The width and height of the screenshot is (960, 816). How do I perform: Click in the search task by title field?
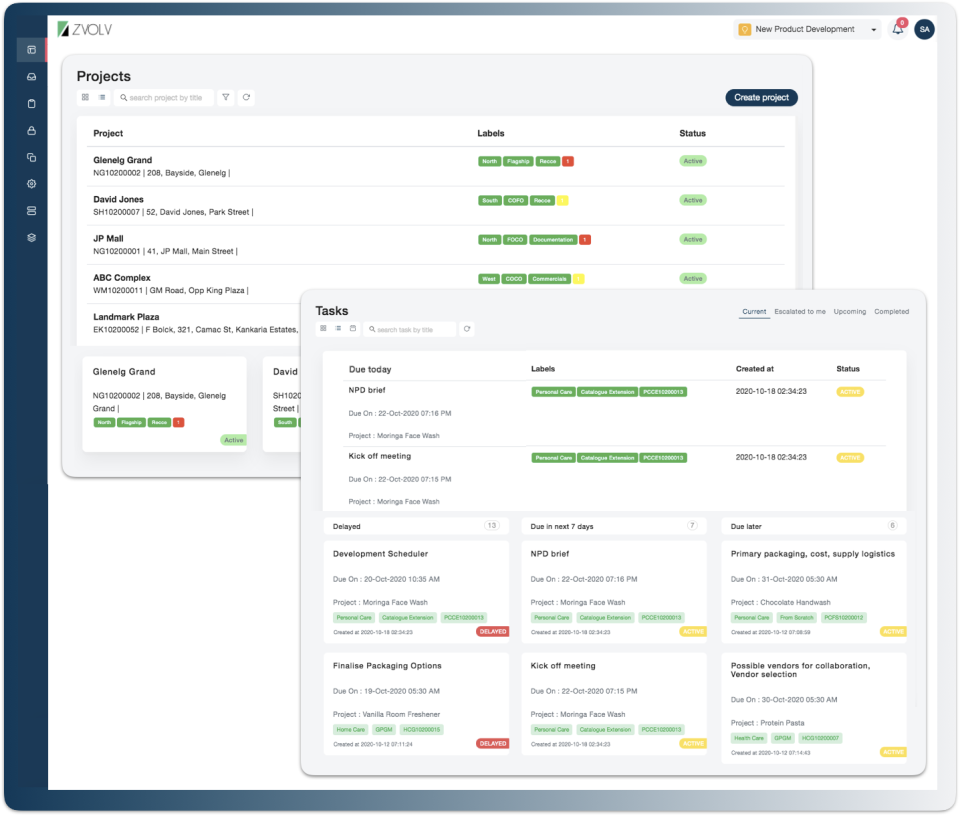pos(408,328)
